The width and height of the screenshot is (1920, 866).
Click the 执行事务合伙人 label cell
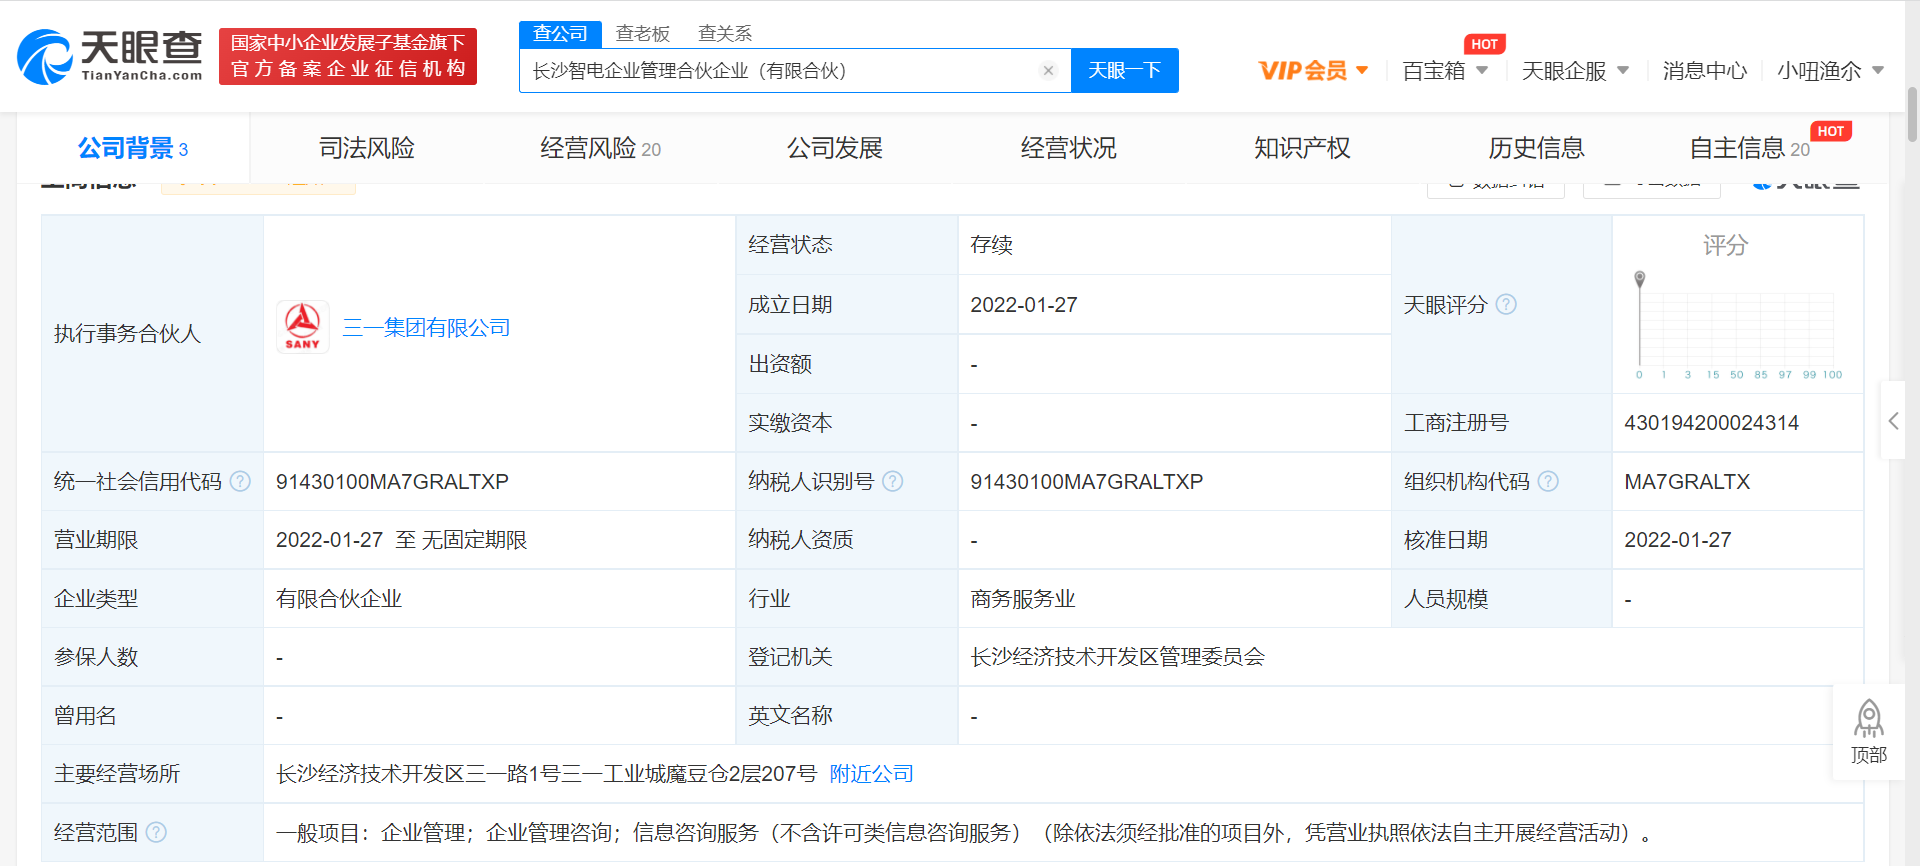[152, 333]
